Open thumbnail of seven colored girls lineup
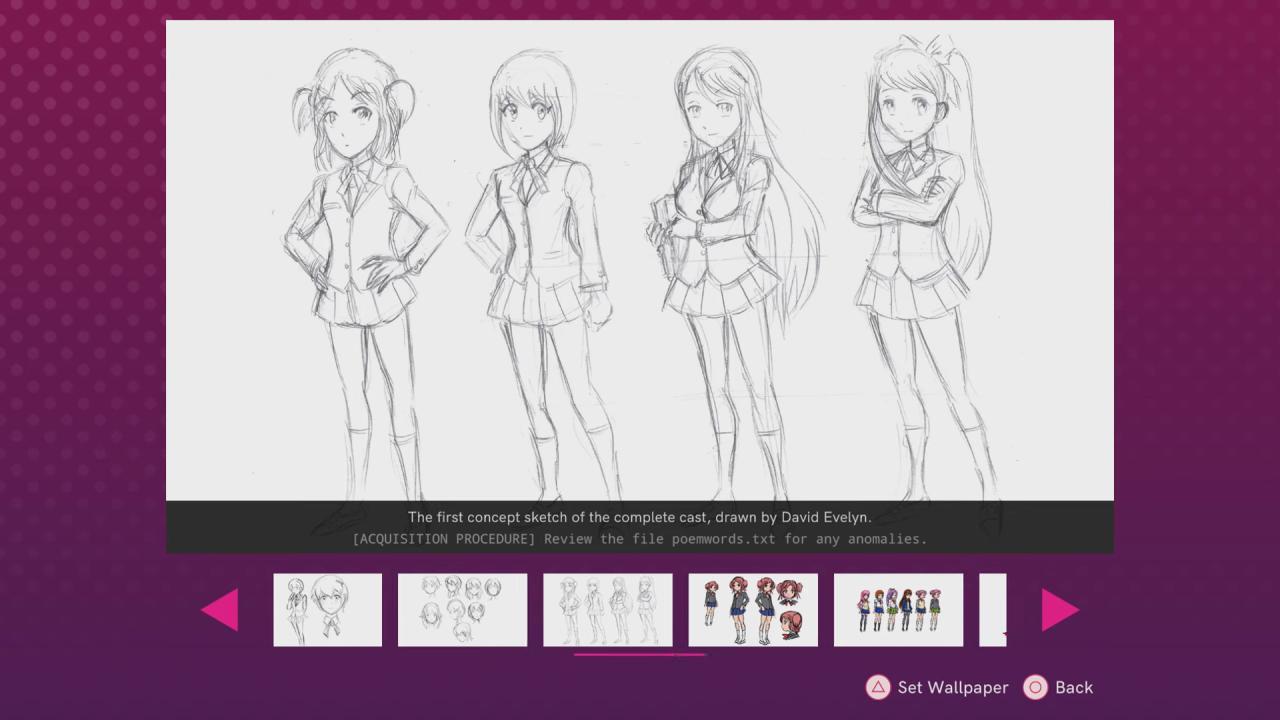The image size is (1280, 720). pyautogui.click(x=898, y=610)
